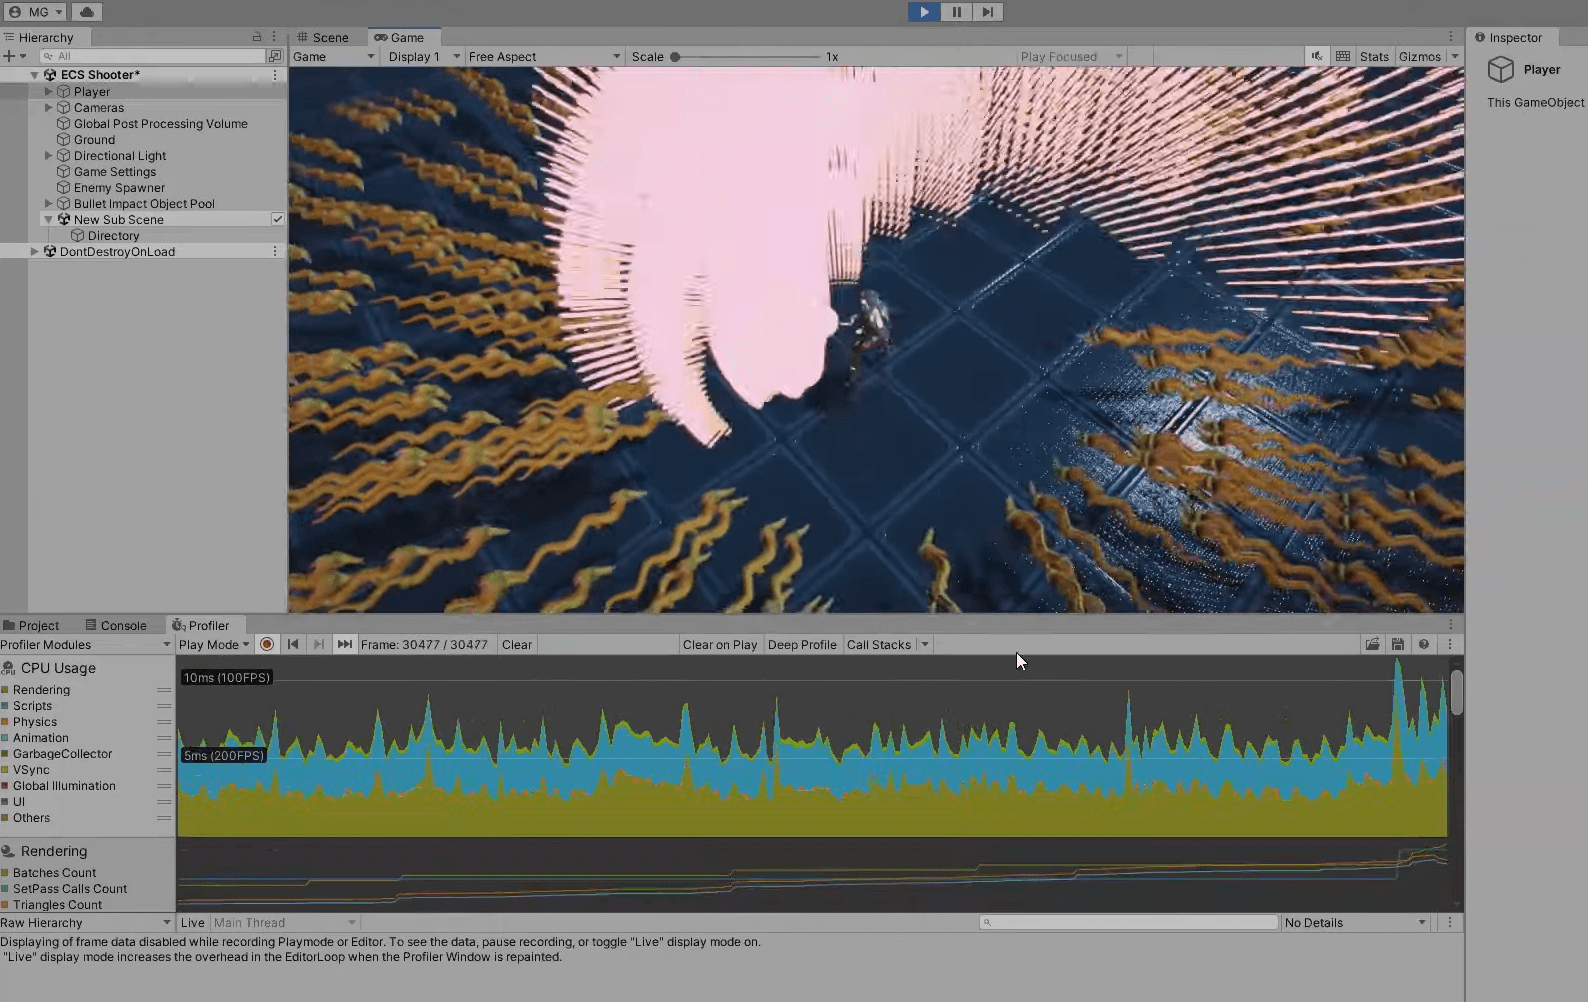Click the load Profiler data icon

point(1372,645)
